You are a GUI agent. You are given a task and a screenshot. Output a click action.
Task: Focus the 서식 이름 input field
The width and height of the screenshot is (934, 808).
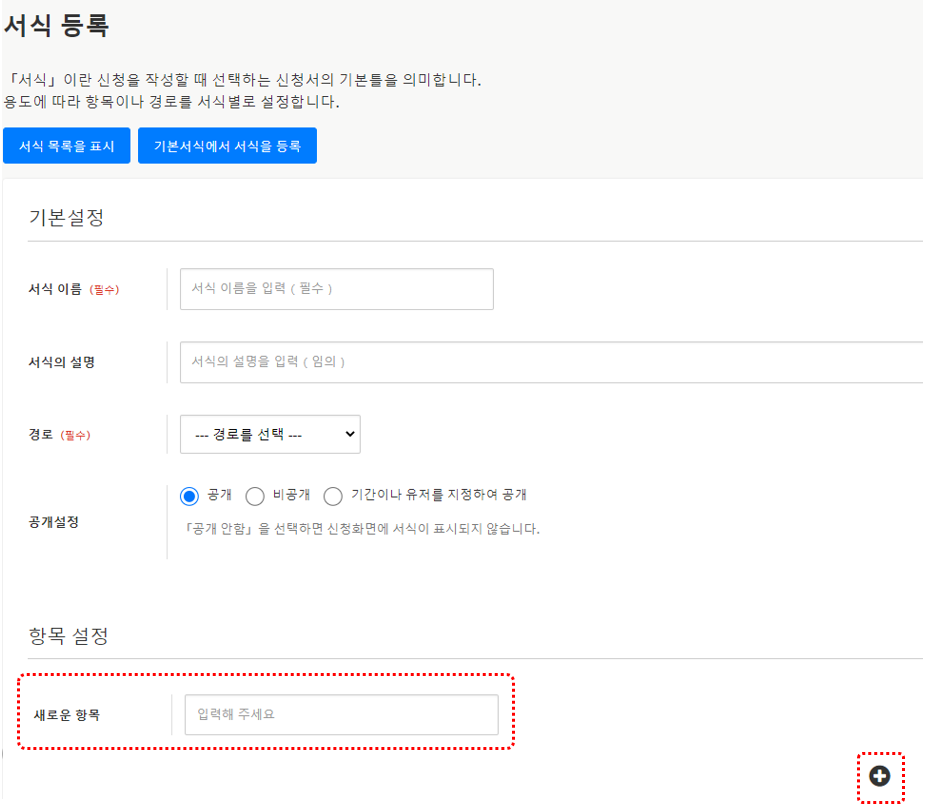pyautogui.click(x=336, y=289)
